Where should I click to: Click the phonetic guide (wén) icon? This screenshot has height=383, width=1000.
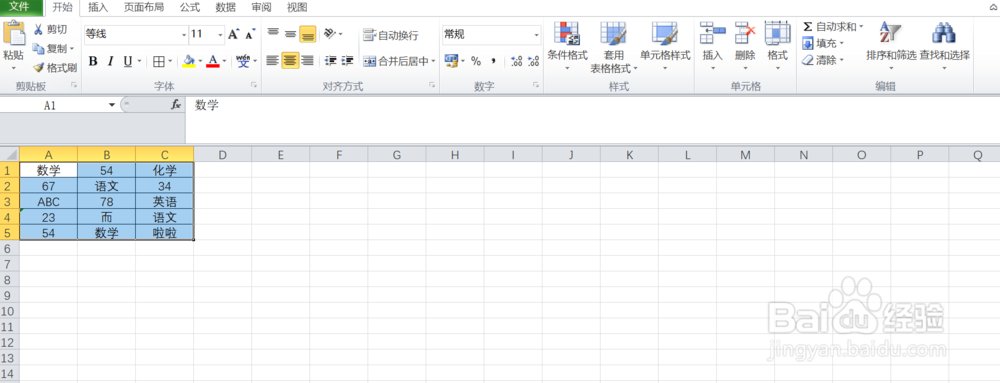[244, 61]
